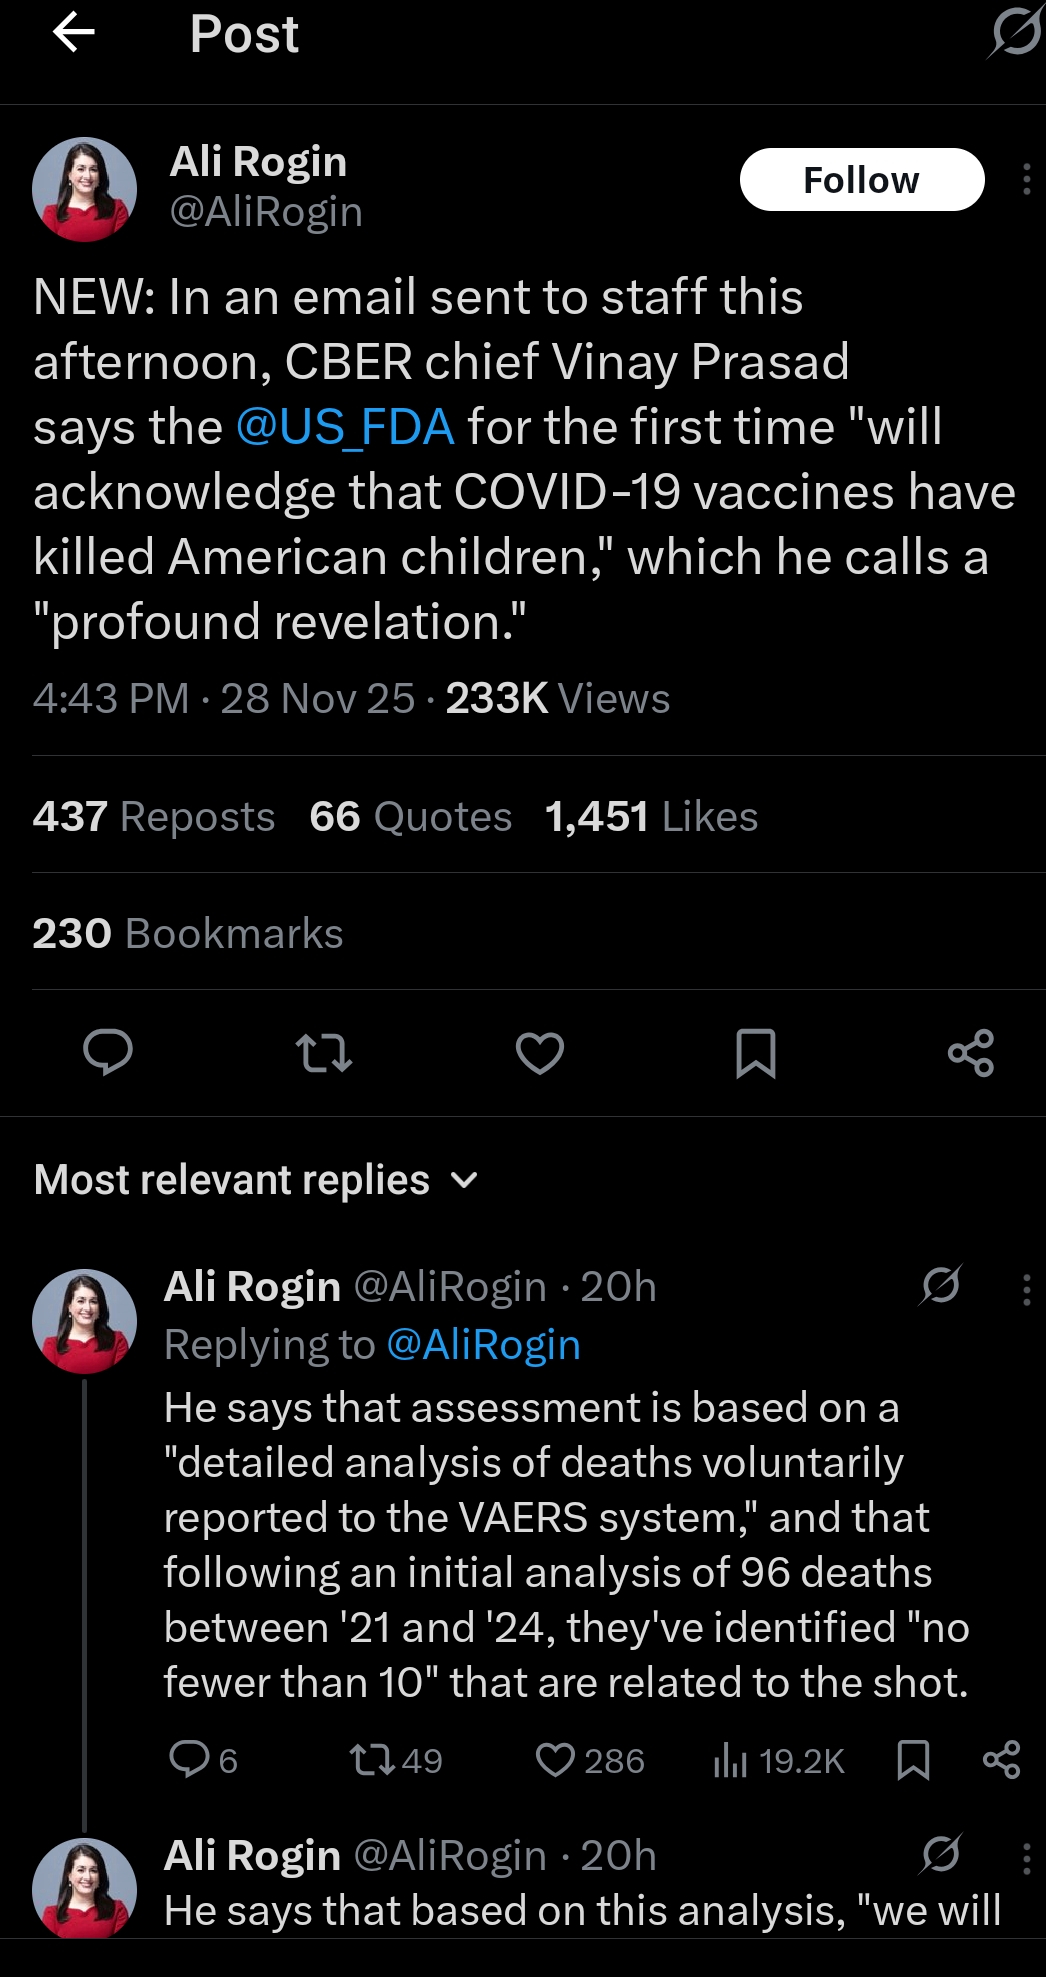Bookmark the main post
Viewport: 1046px width, 1977px height.
tap(755, 1053)
